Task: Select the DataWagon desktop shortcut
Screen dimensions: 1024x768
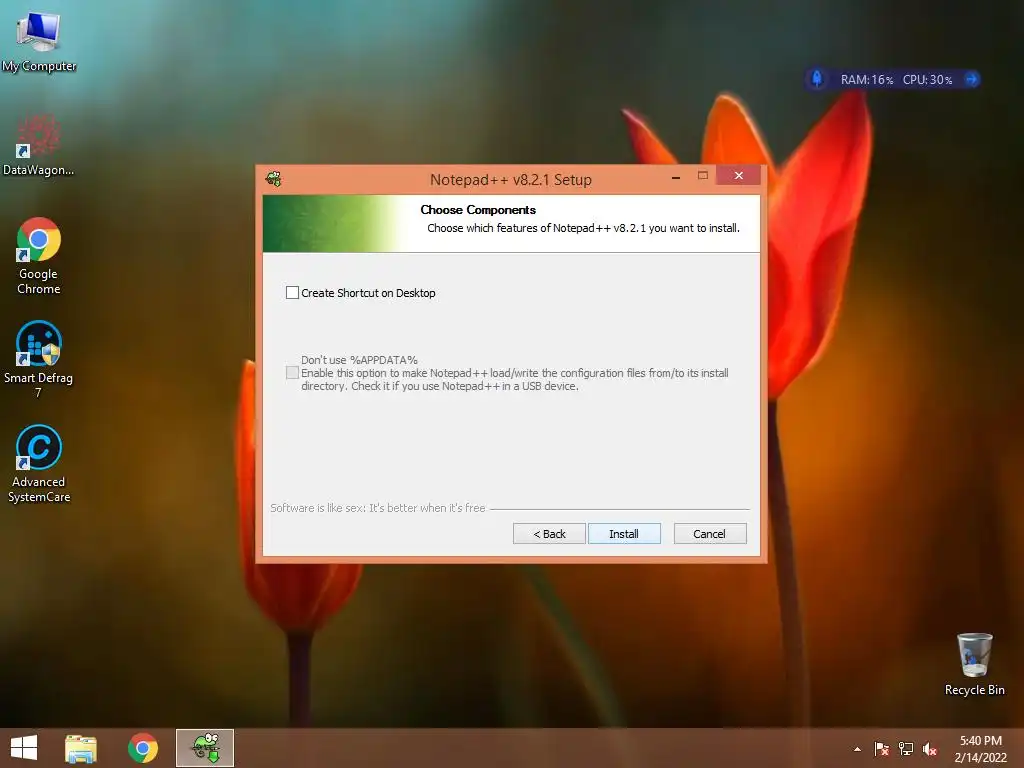Action: (39, 145)
